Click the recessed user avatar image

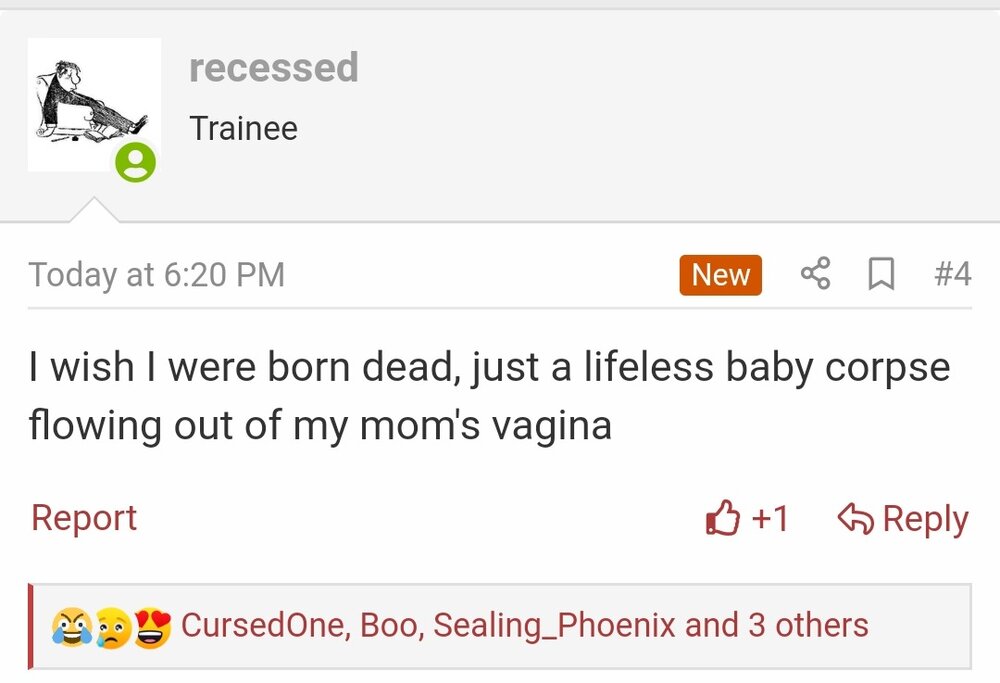click(x=88, y=100)
